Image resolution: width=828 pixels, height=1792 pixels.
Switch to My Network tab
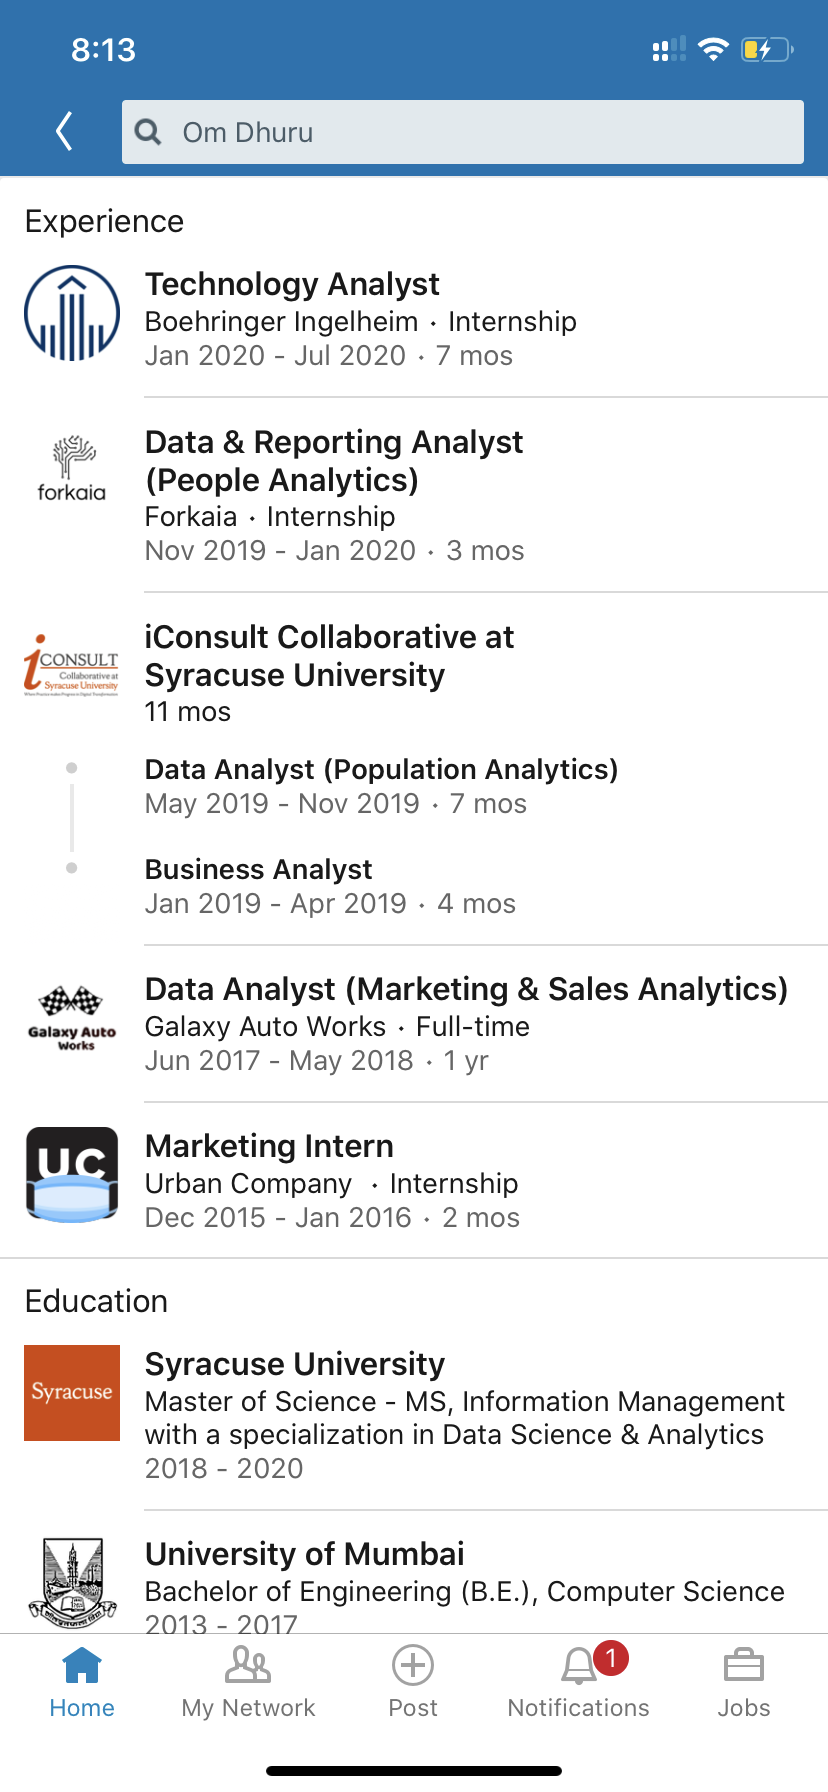pyautogui.click(x=248, y=1682)
